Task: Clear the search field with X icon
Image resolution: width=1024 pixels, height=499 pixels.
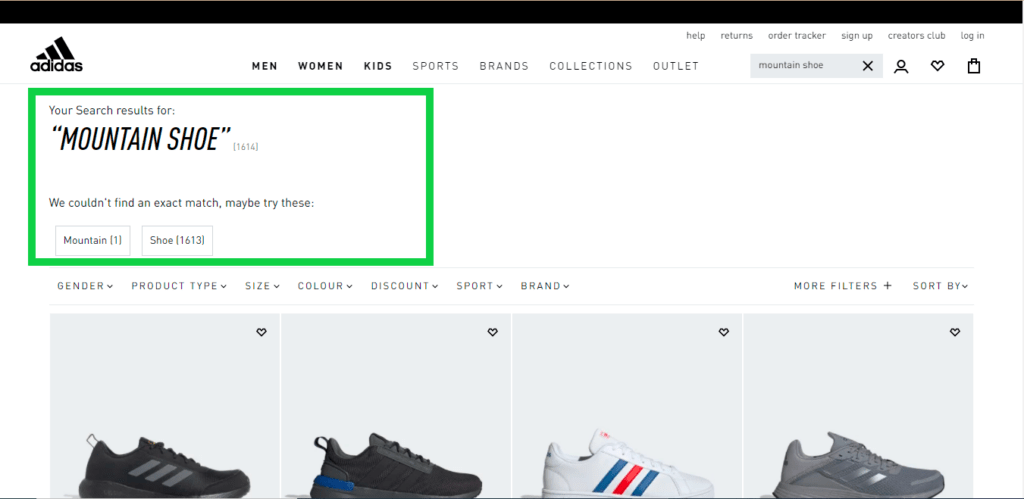Action: click(x=867, y=66)
